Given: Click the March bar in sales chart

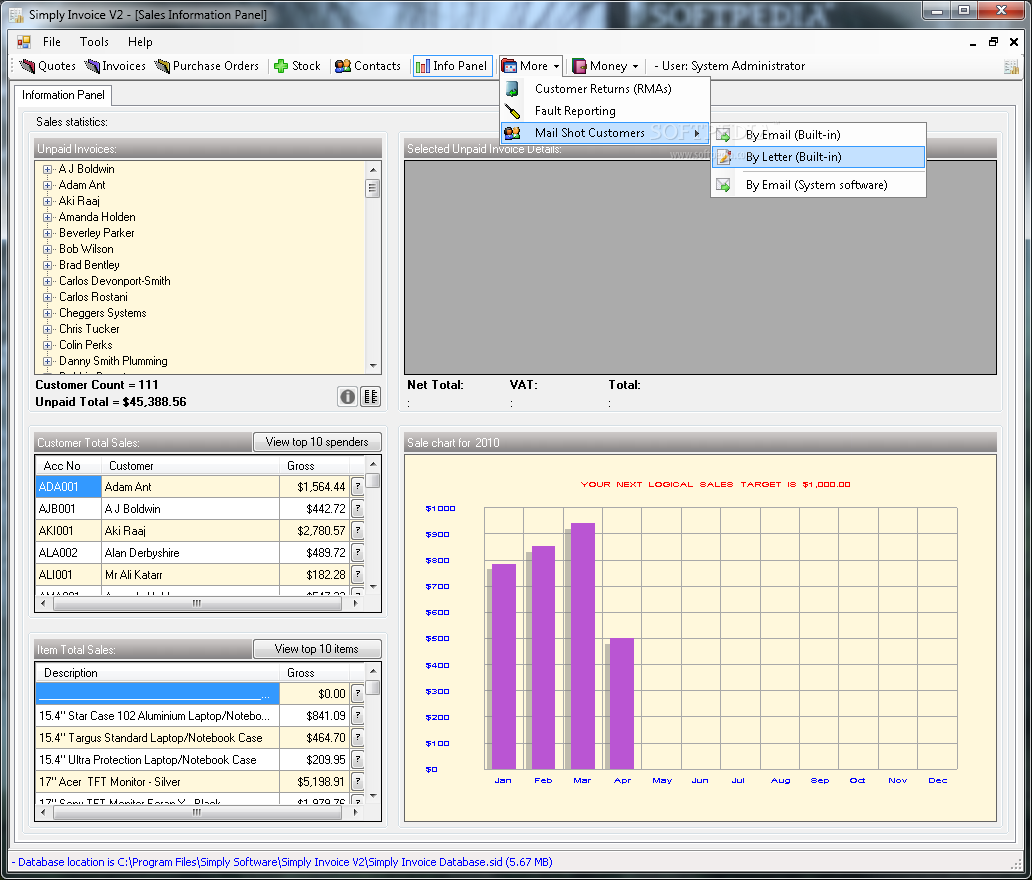Looking at the screenshot, I should (582, 646).
